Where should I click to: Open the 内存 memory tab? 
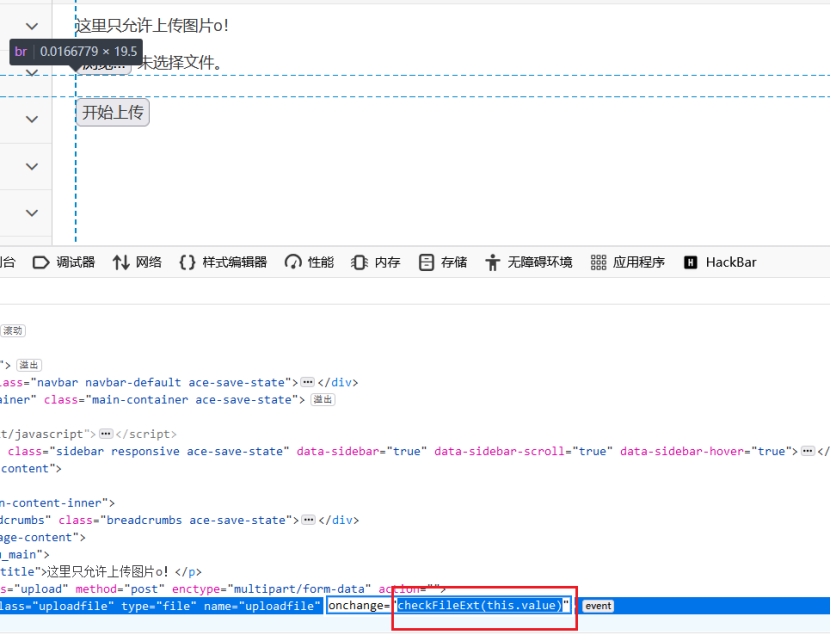376,262
